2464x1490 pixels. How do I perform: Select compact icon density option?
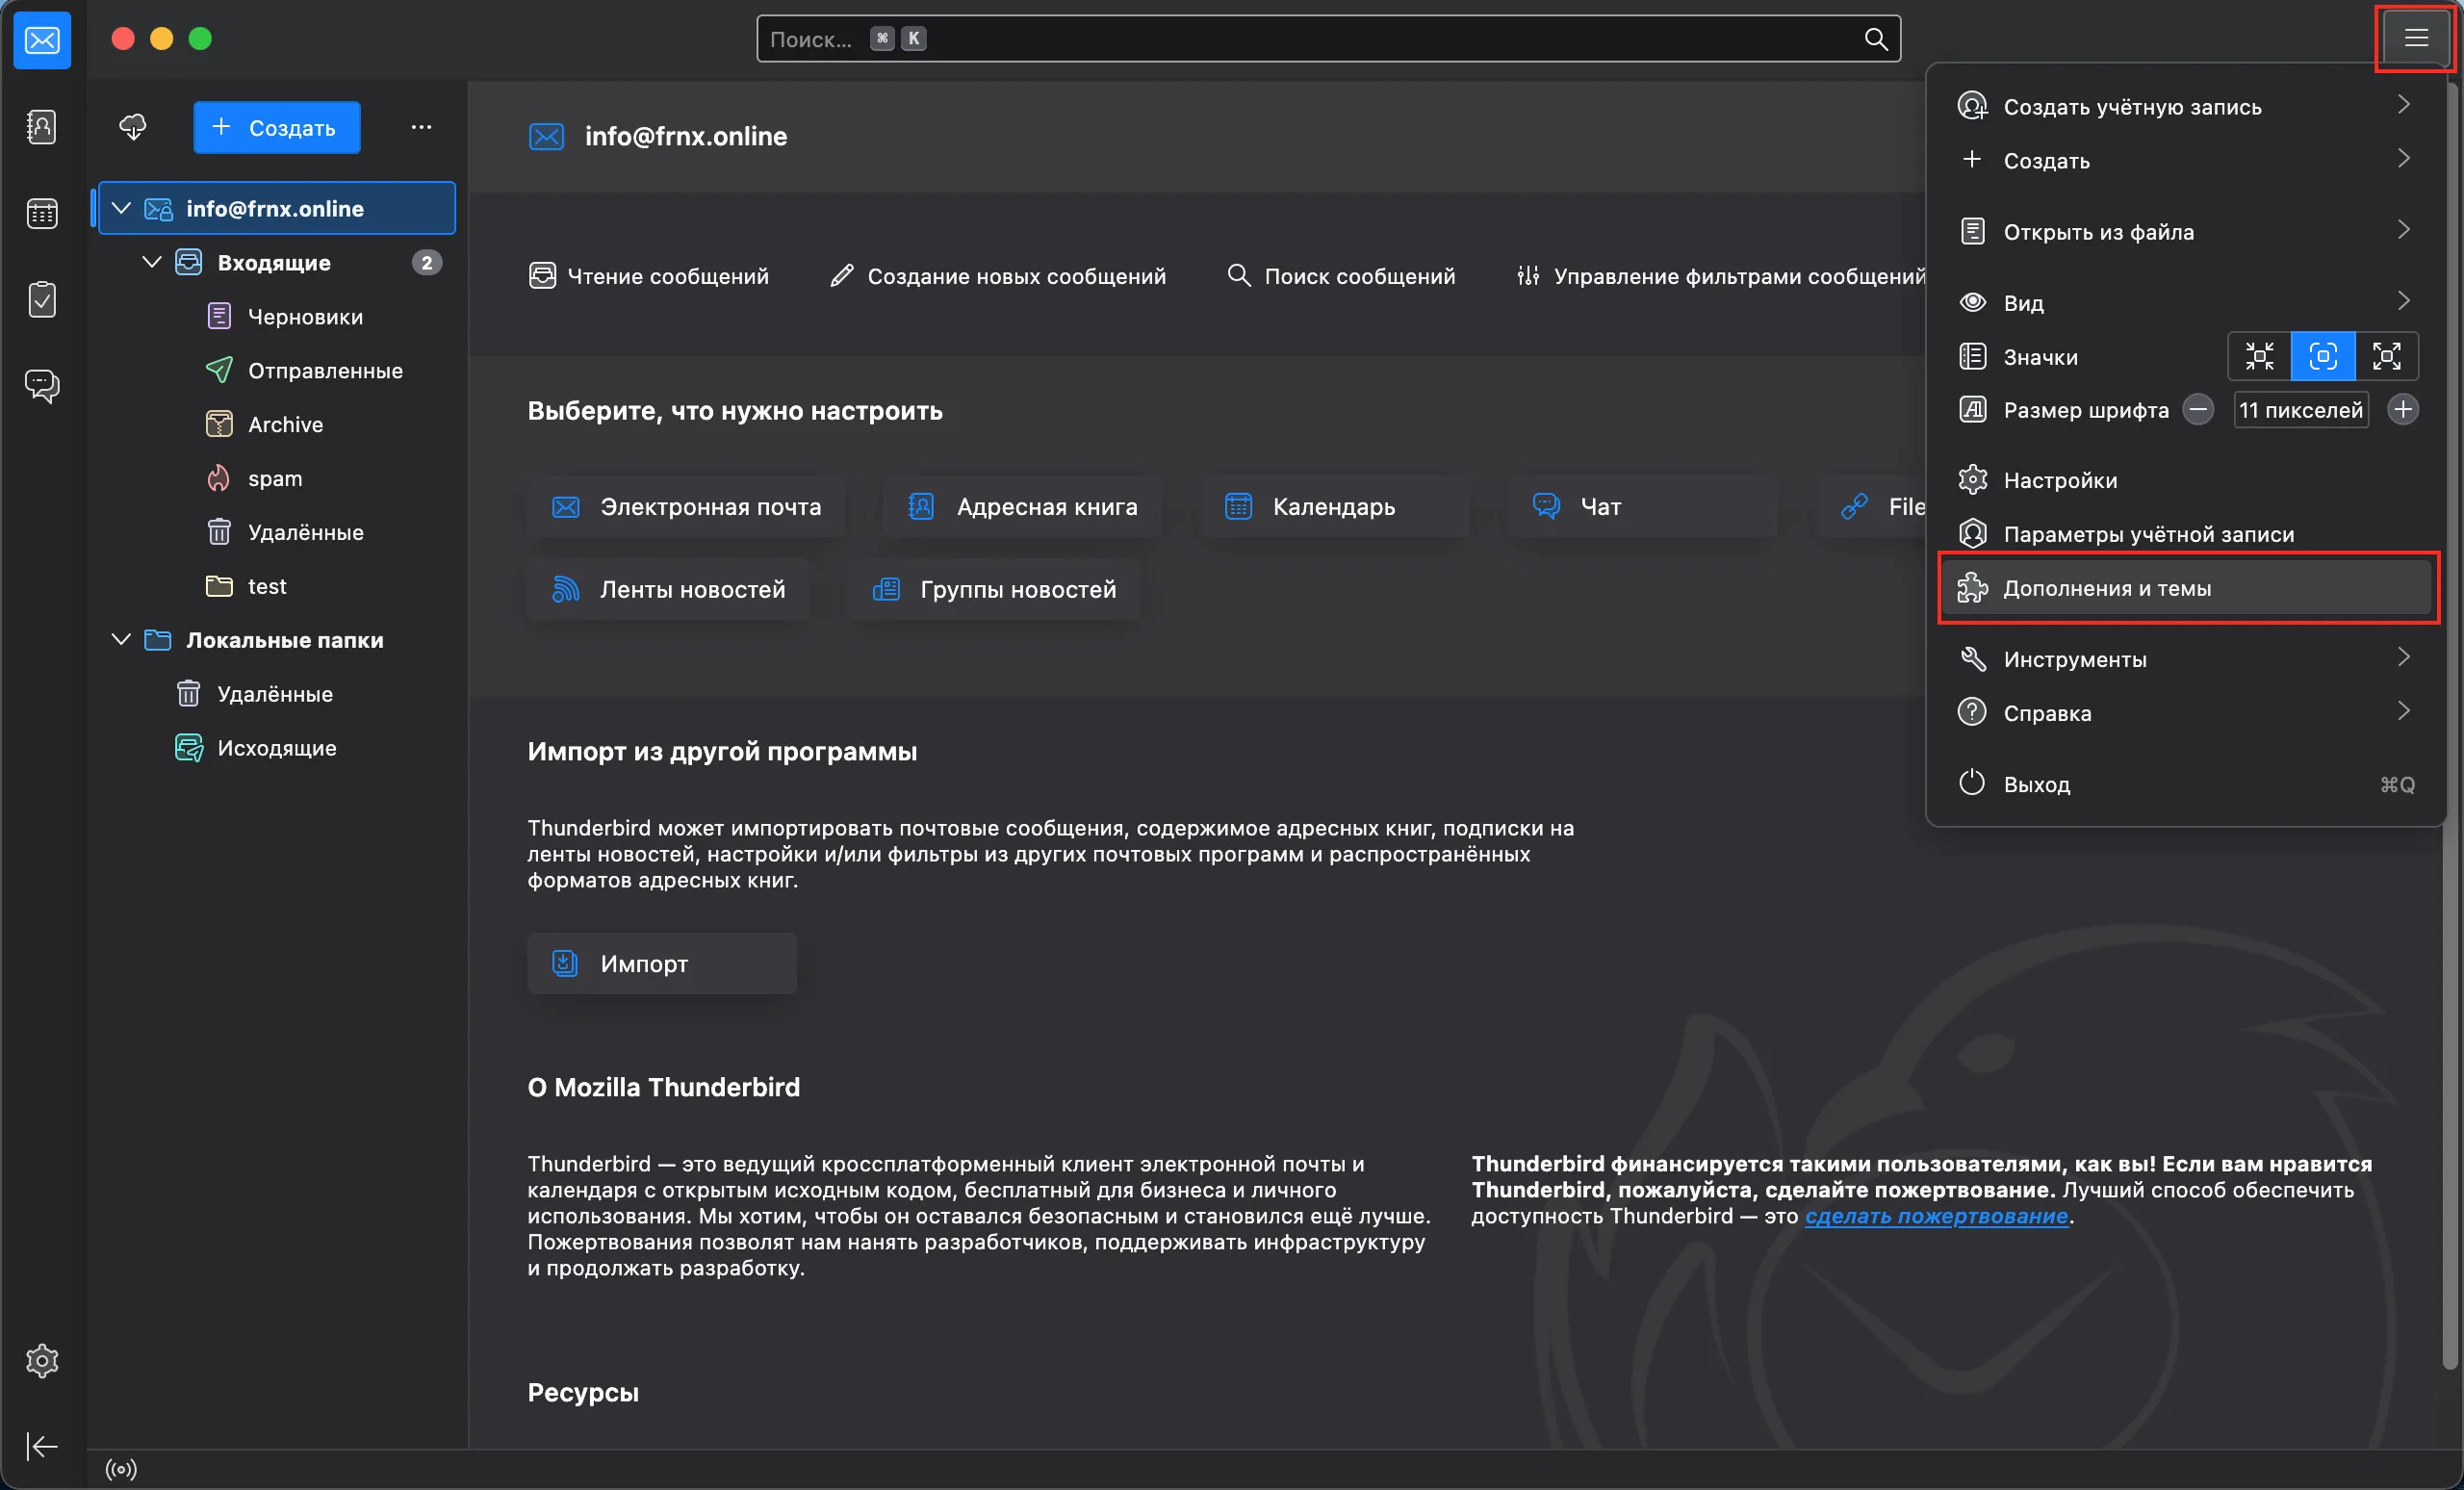click(x=2259, y=356)
